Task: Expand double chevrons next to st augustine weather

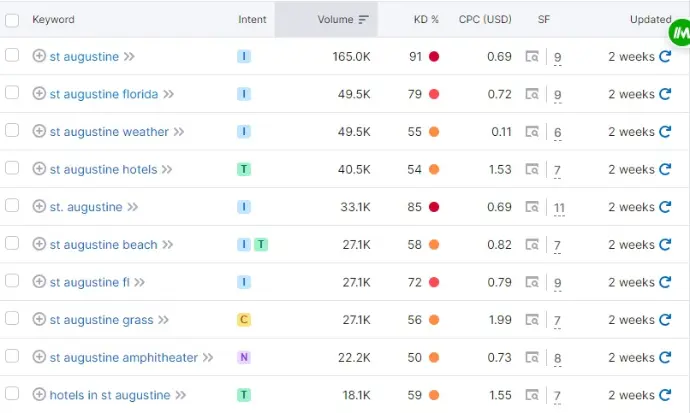Action: click(179, 132)
